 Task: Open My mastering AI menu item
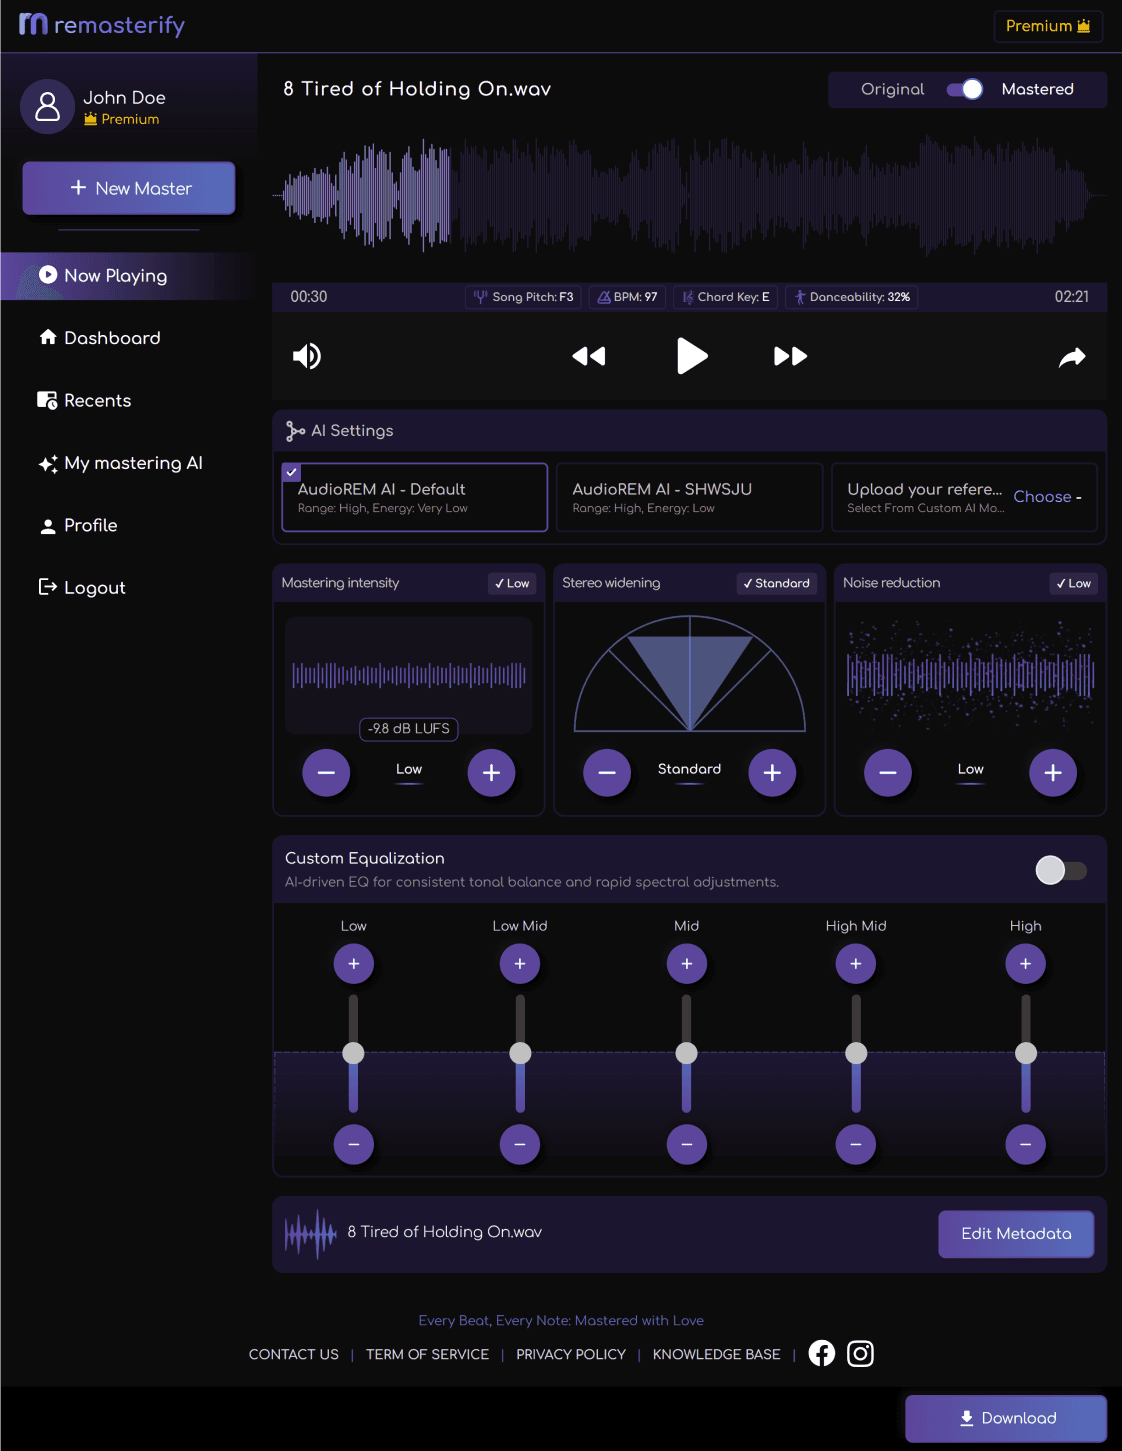[x=133, y=463]
